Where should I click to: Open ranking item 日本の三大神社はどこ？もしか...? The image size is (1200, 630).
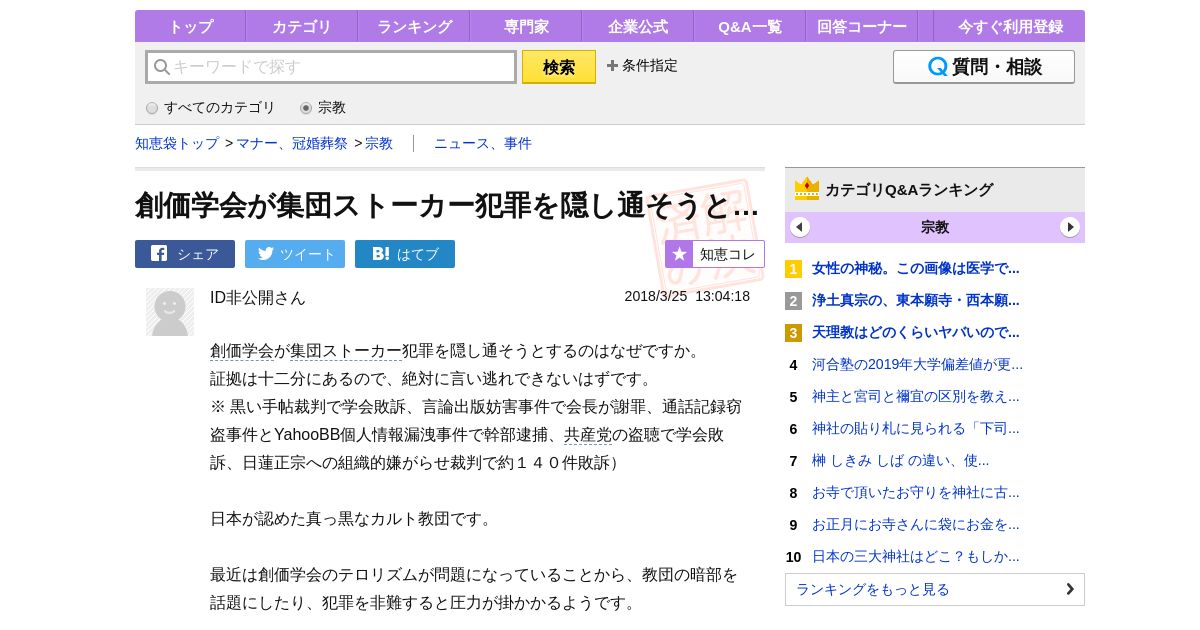click(x=916, y=556)
